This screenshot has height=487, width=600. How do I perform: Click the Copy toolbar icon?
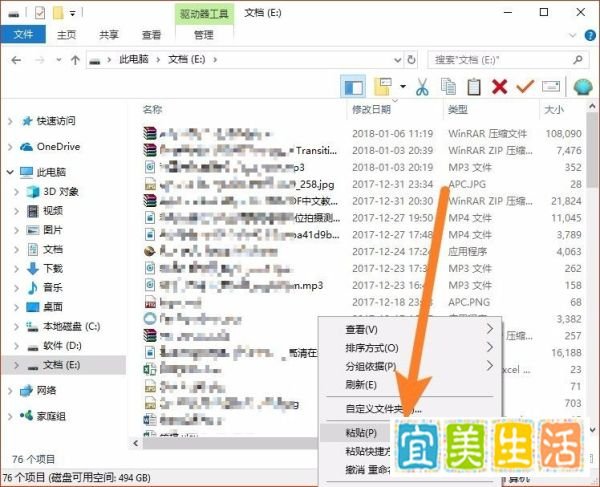[x=448, y=87]
